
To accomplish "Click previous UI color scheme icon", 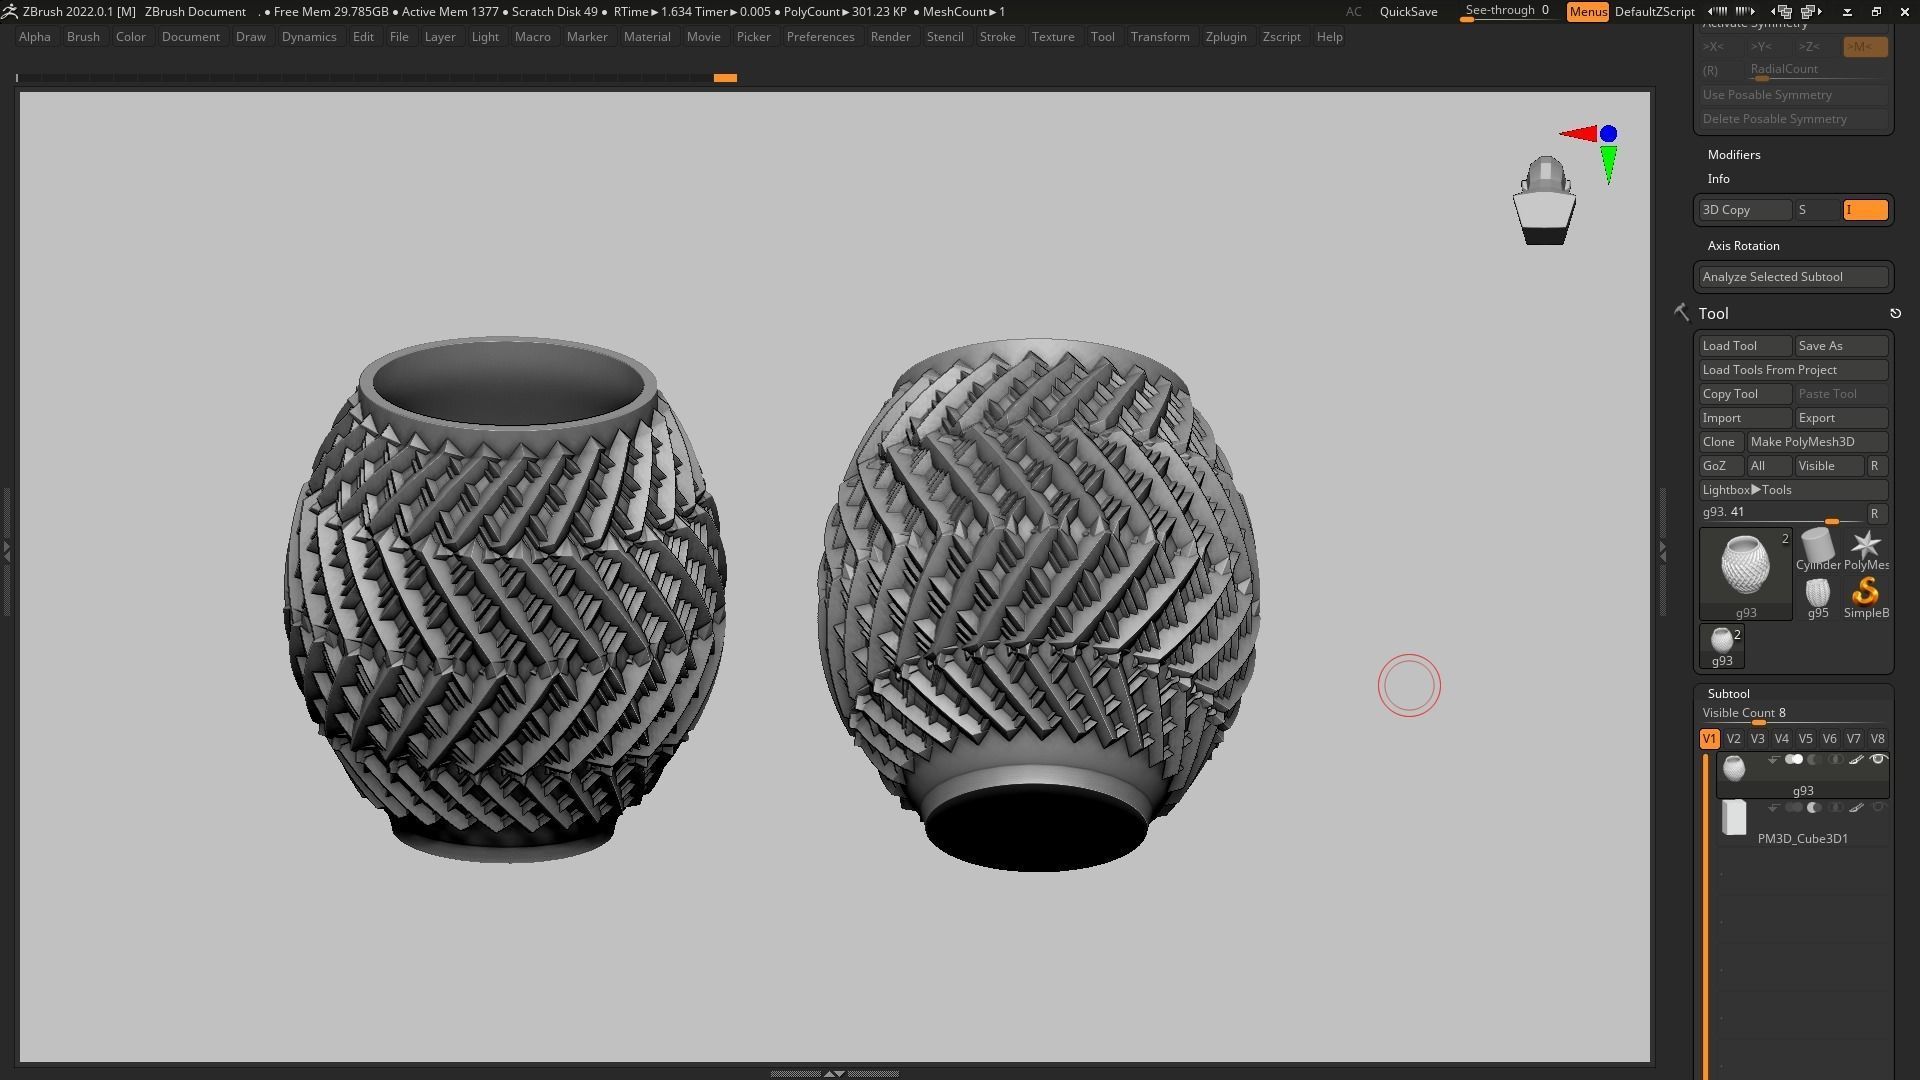I will 1718,12.
